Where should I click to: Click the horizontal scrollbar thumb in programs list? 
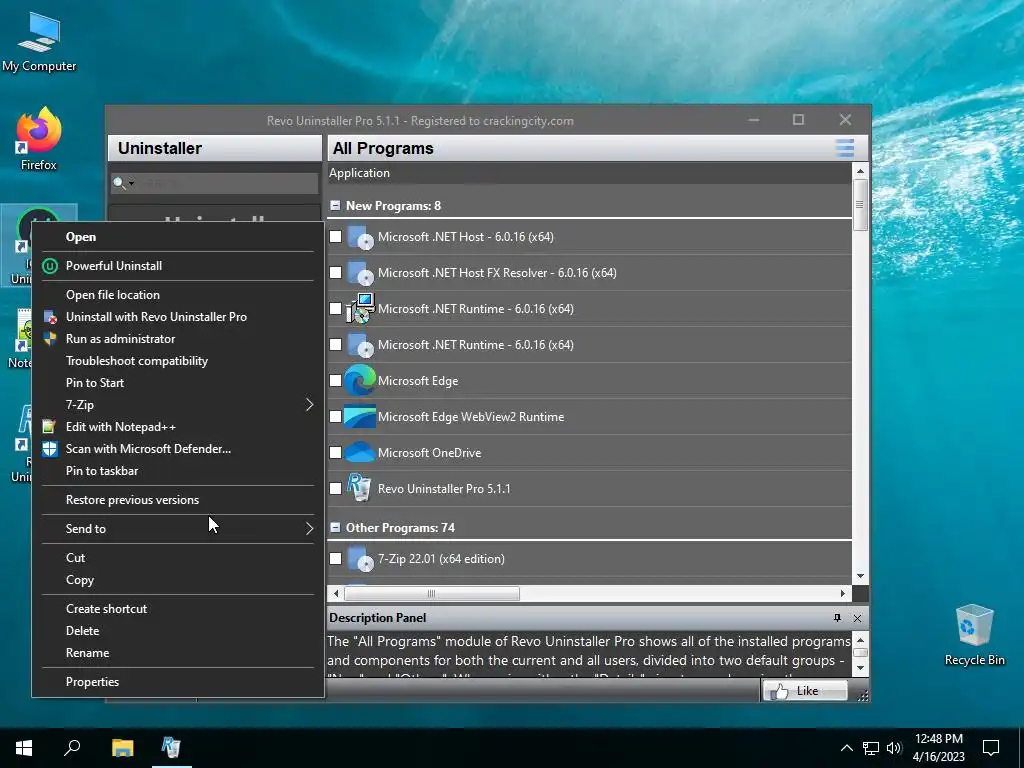432,594
